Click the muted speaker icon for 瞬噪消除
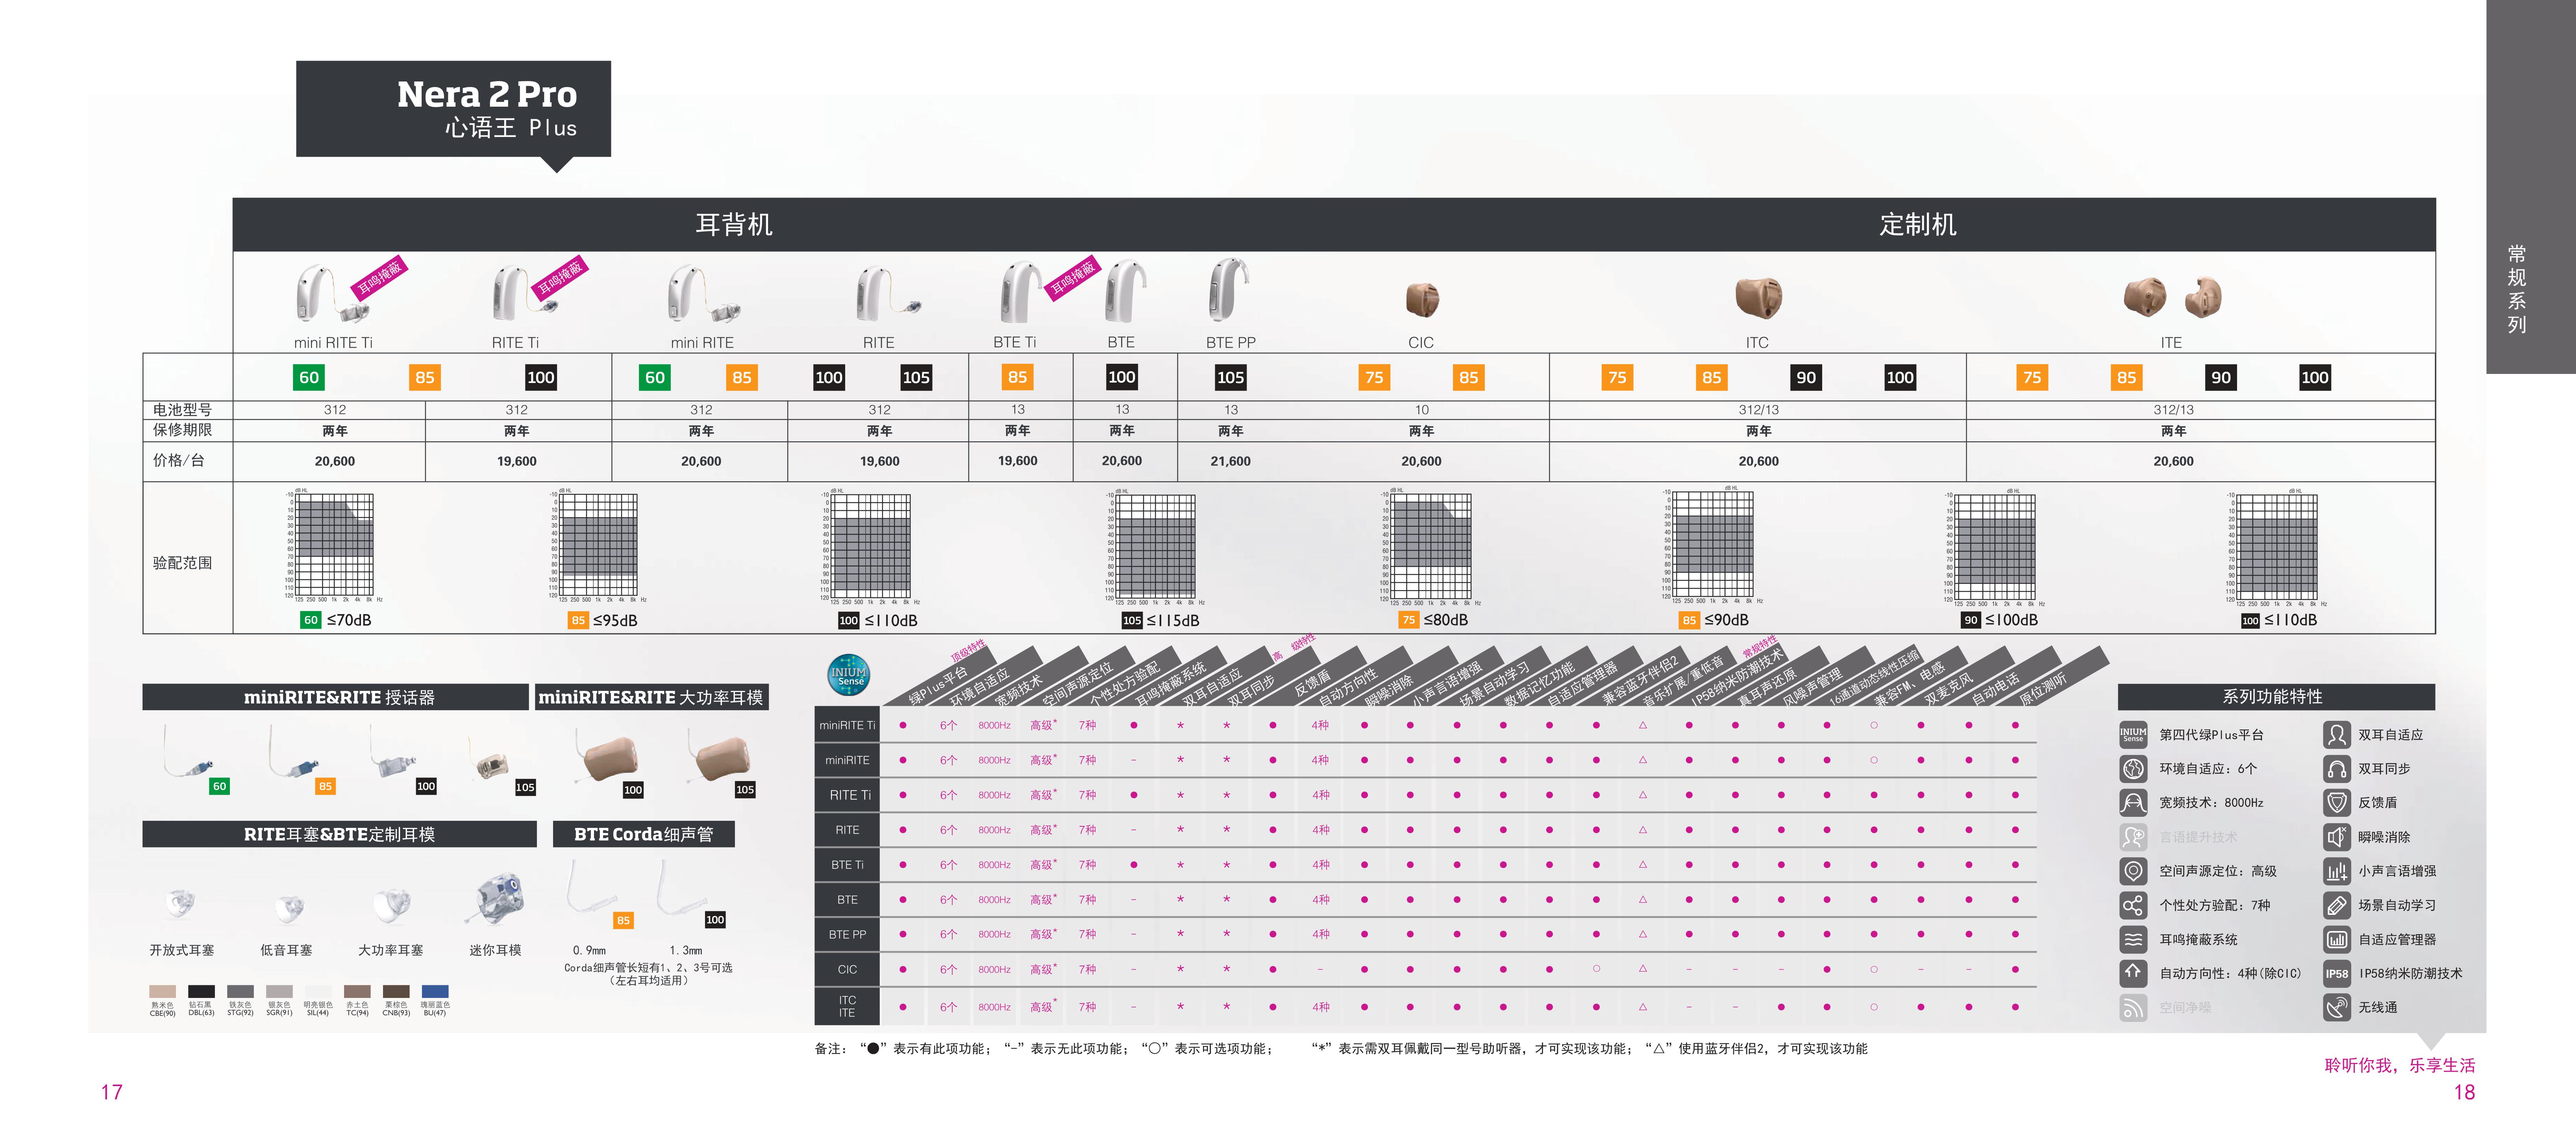2576x1144 pixels. click(x=2337, y=837)
